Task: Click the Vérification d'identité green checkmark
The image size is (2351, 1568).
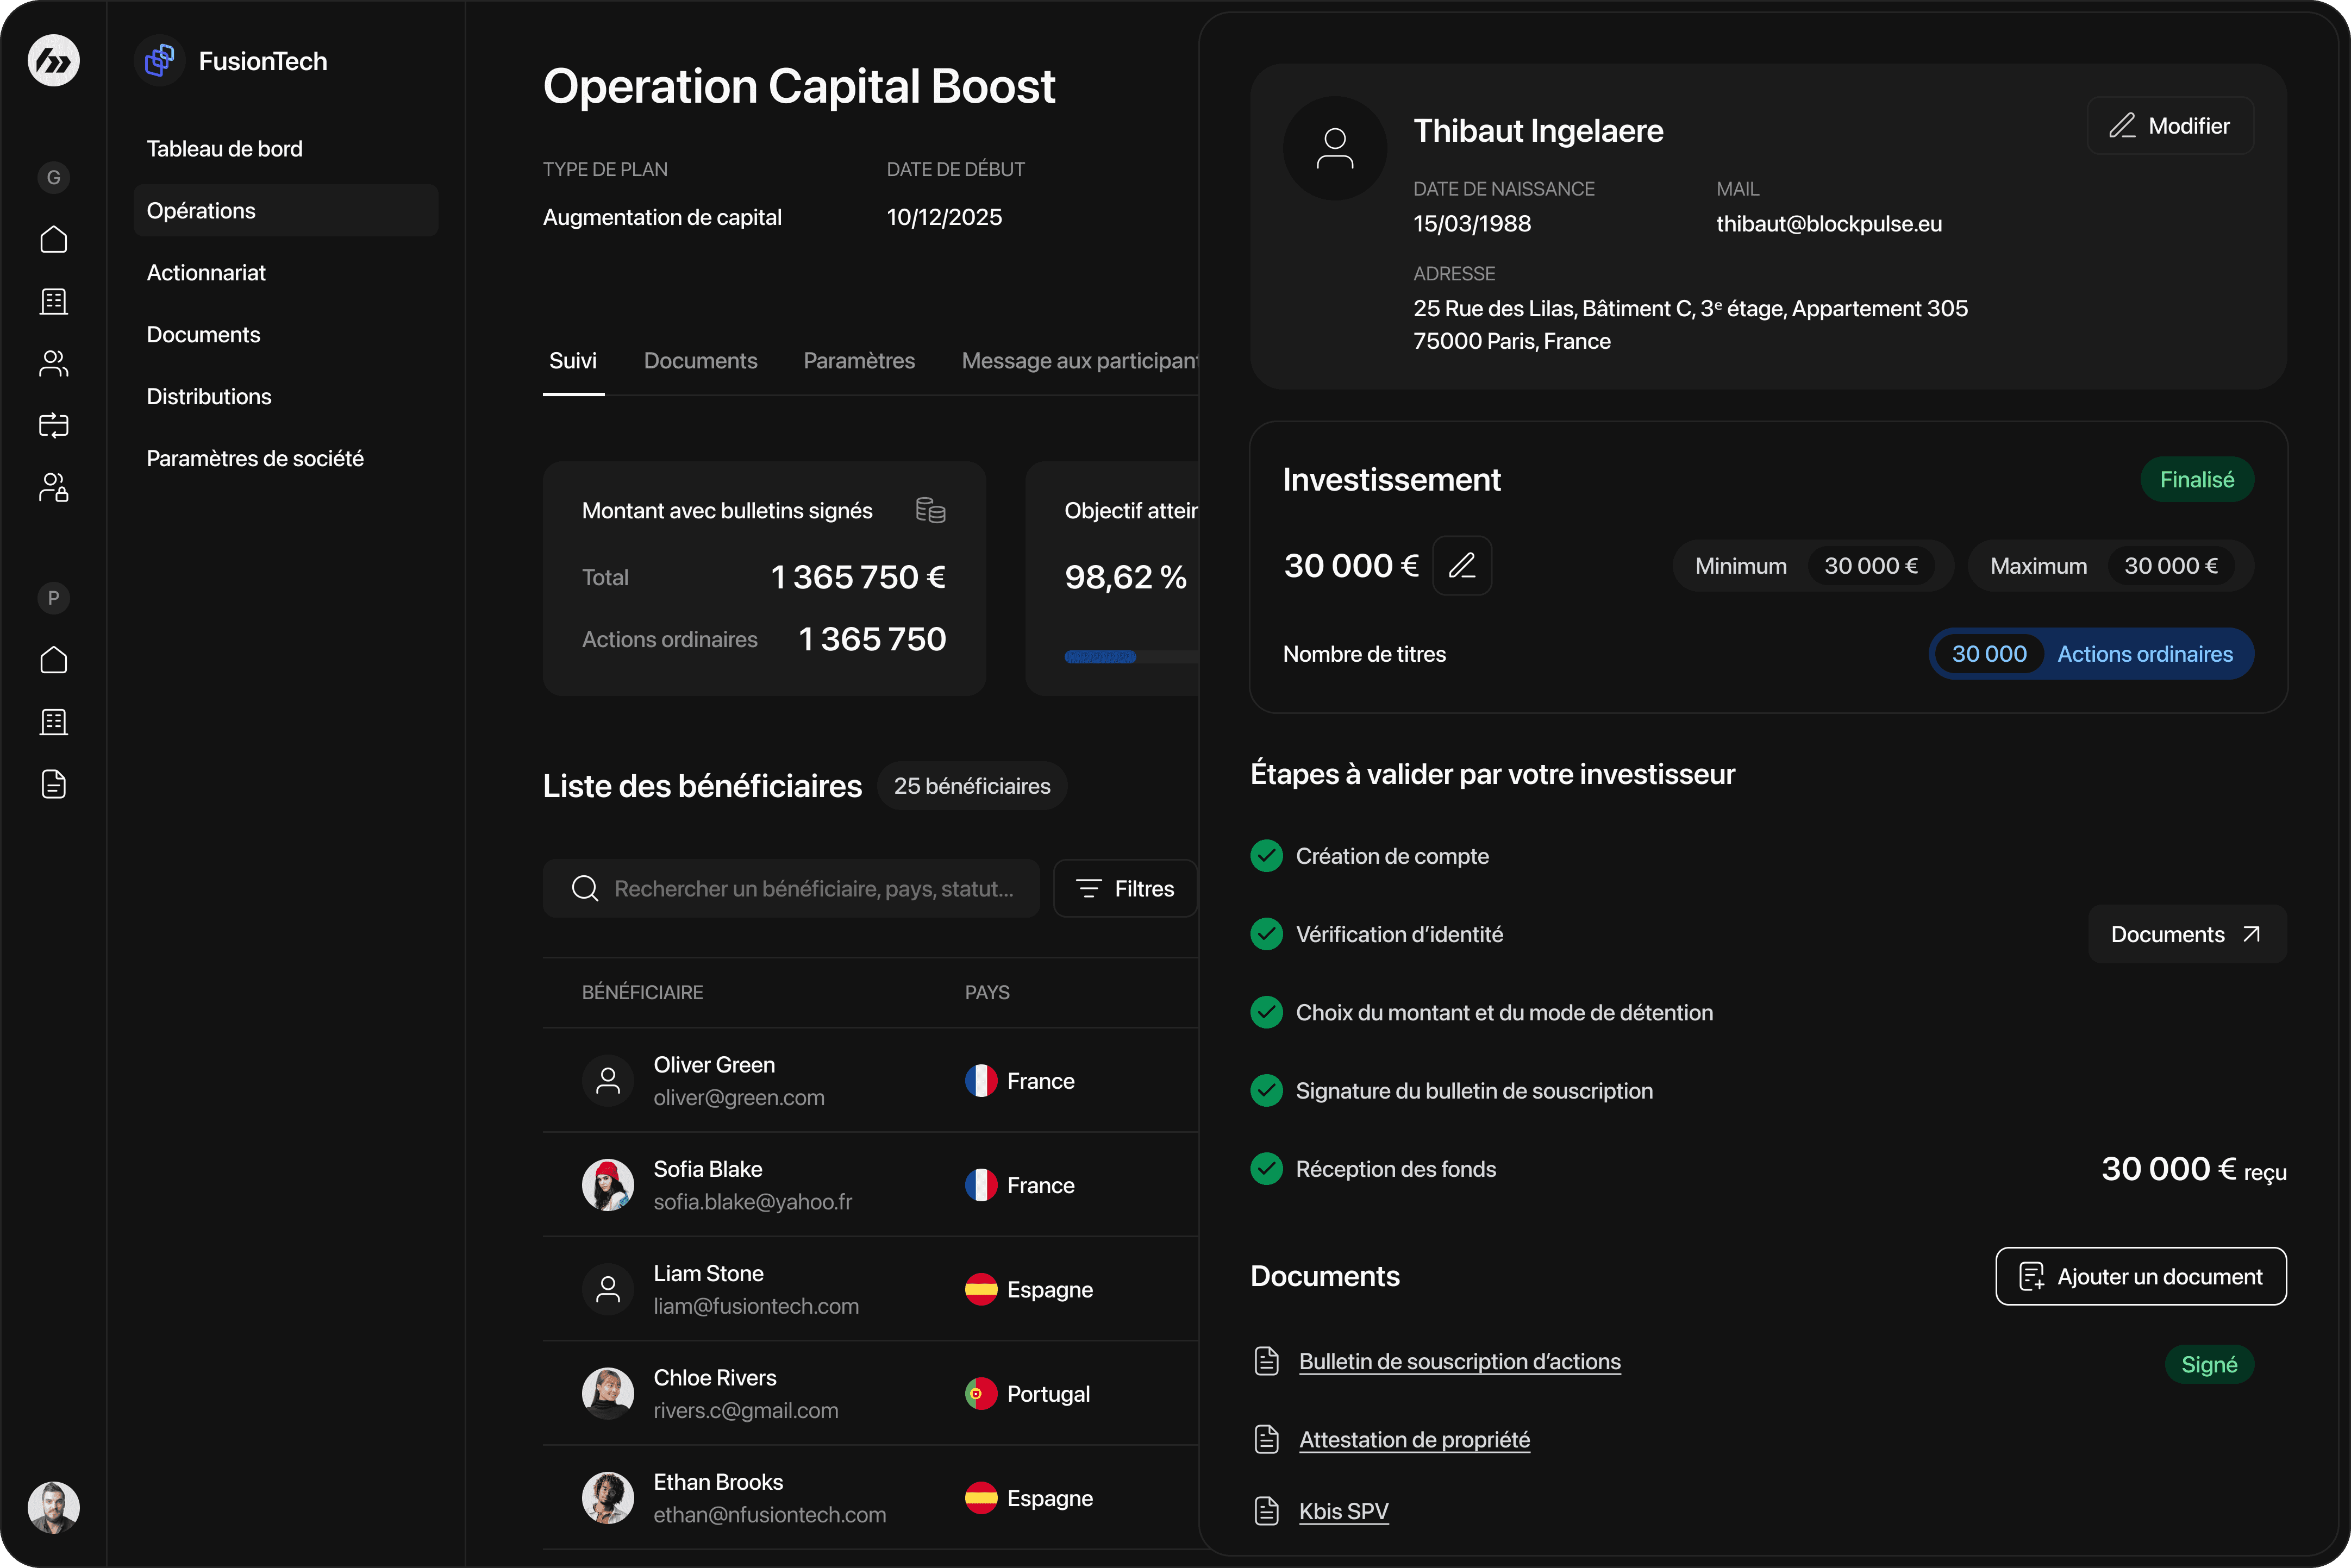Action: 1267,934
